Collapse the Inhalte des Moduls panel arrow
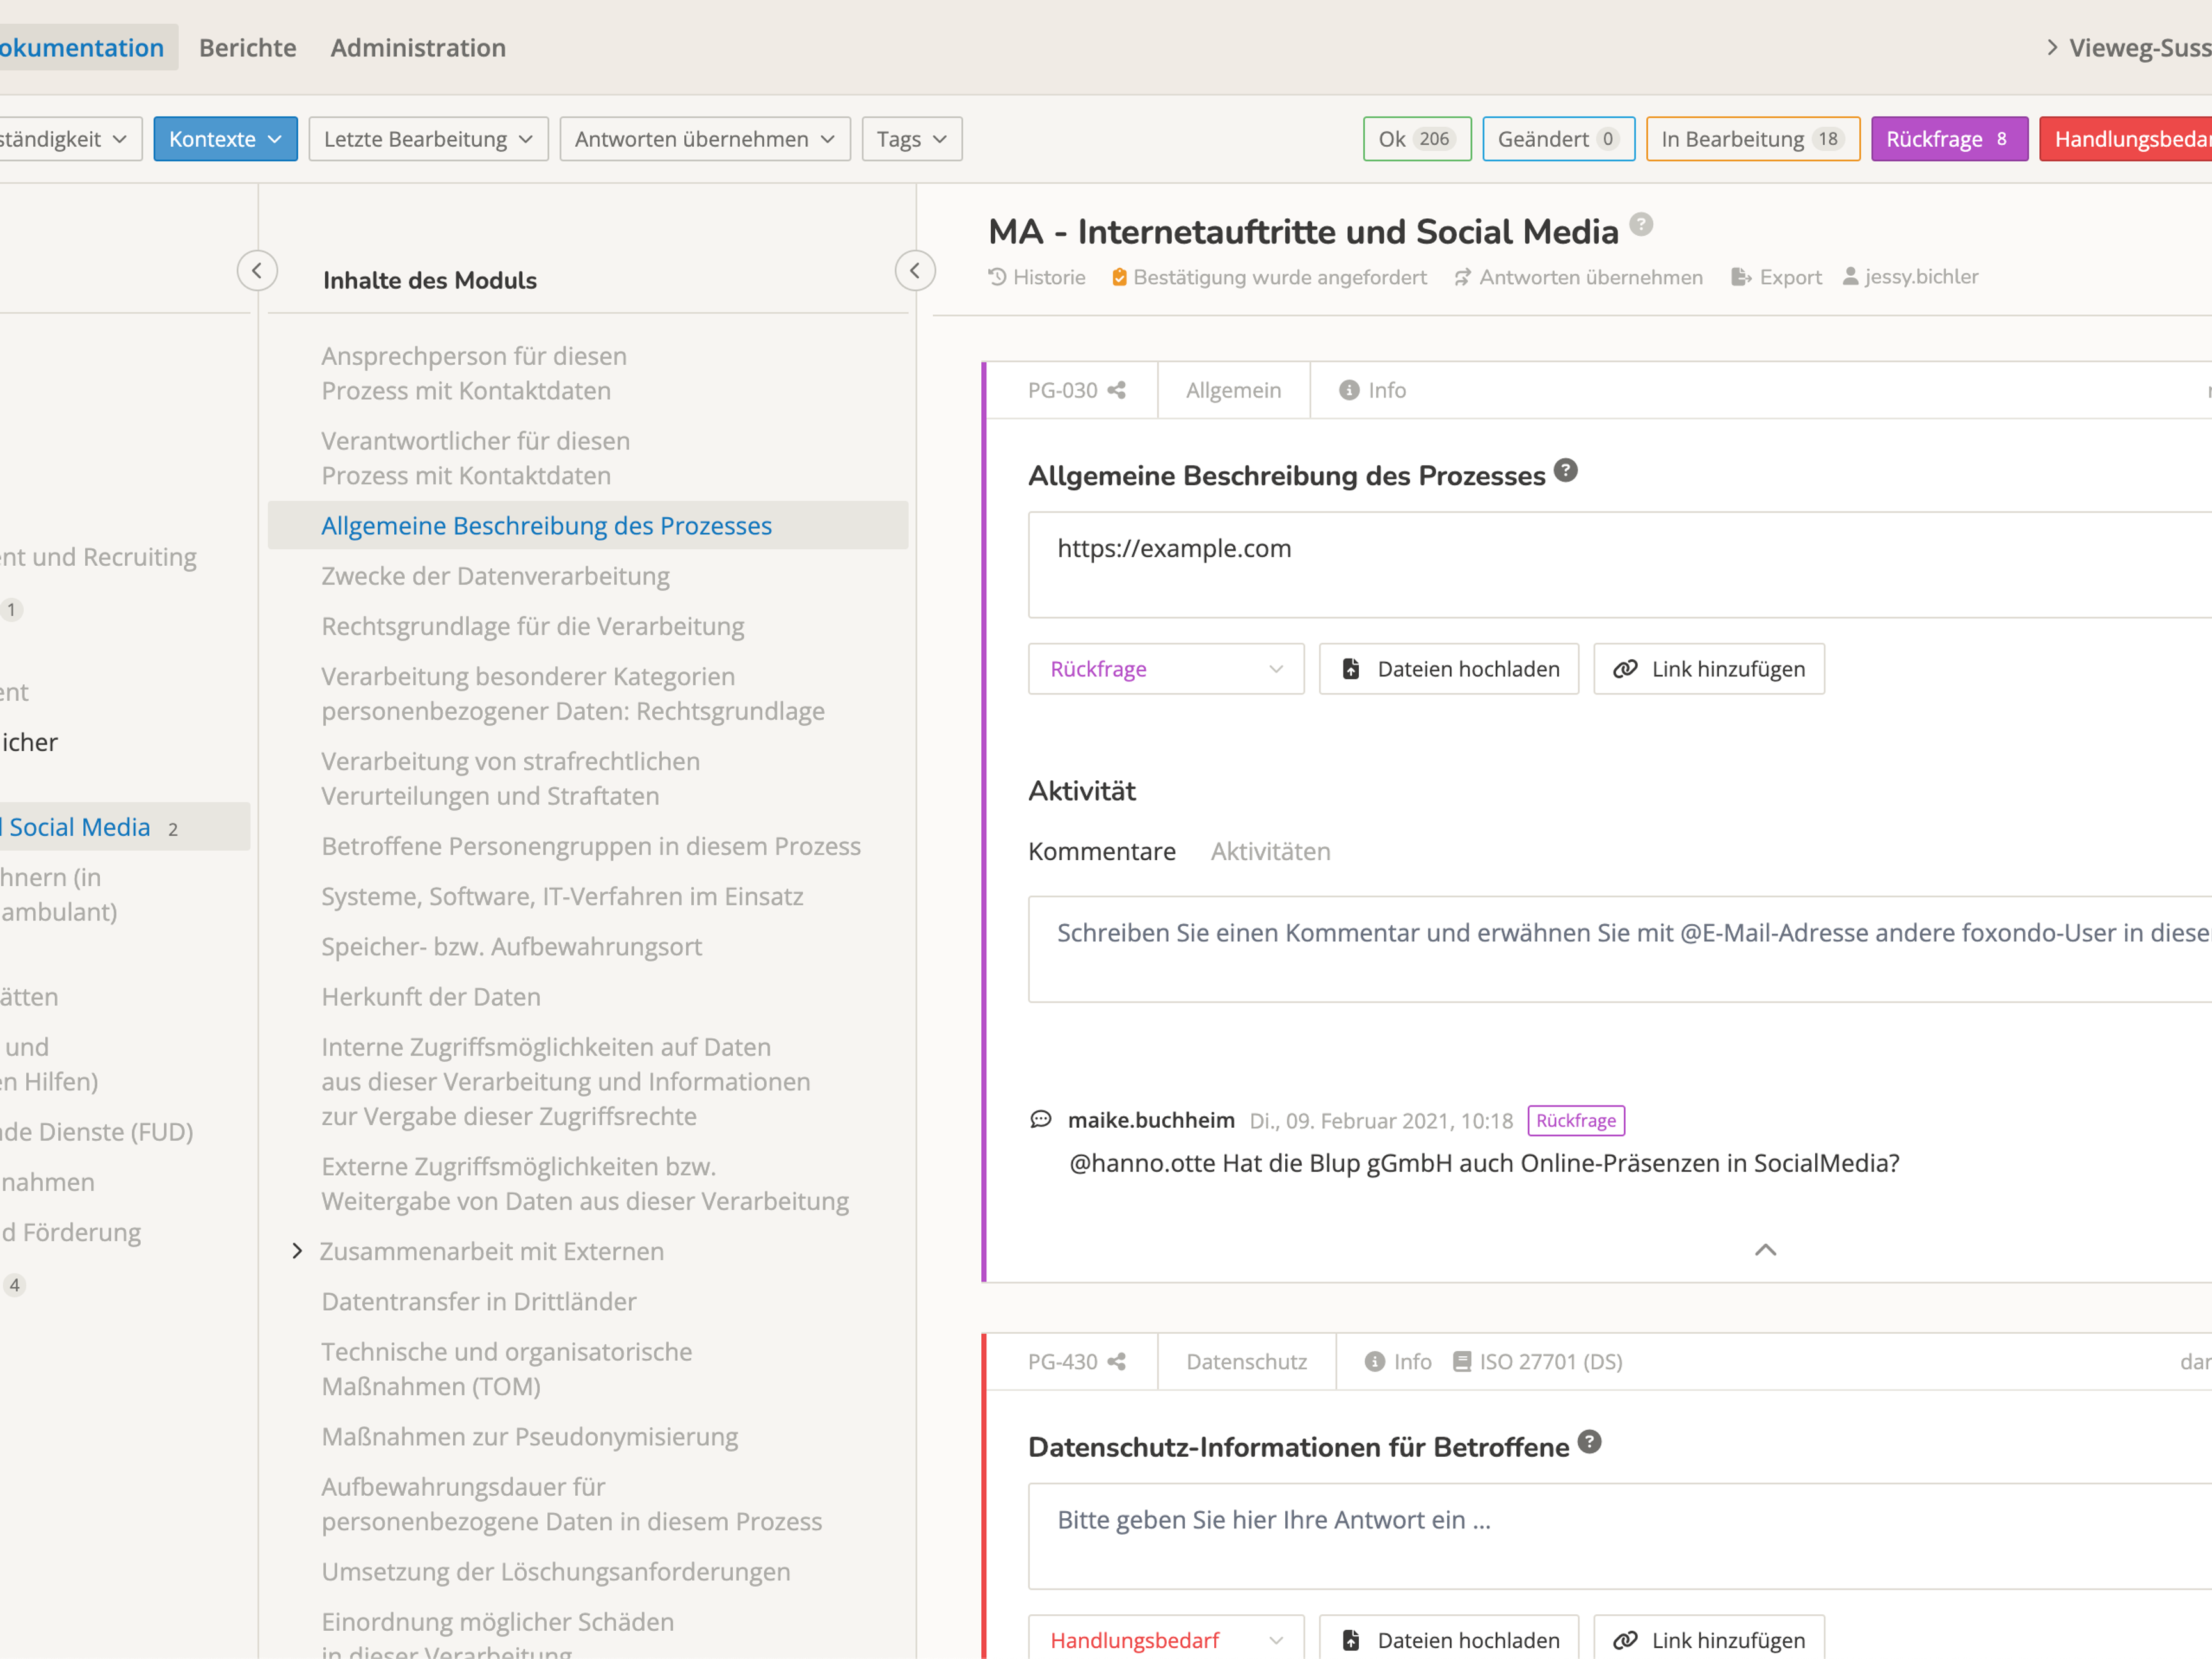 (915, 271)
